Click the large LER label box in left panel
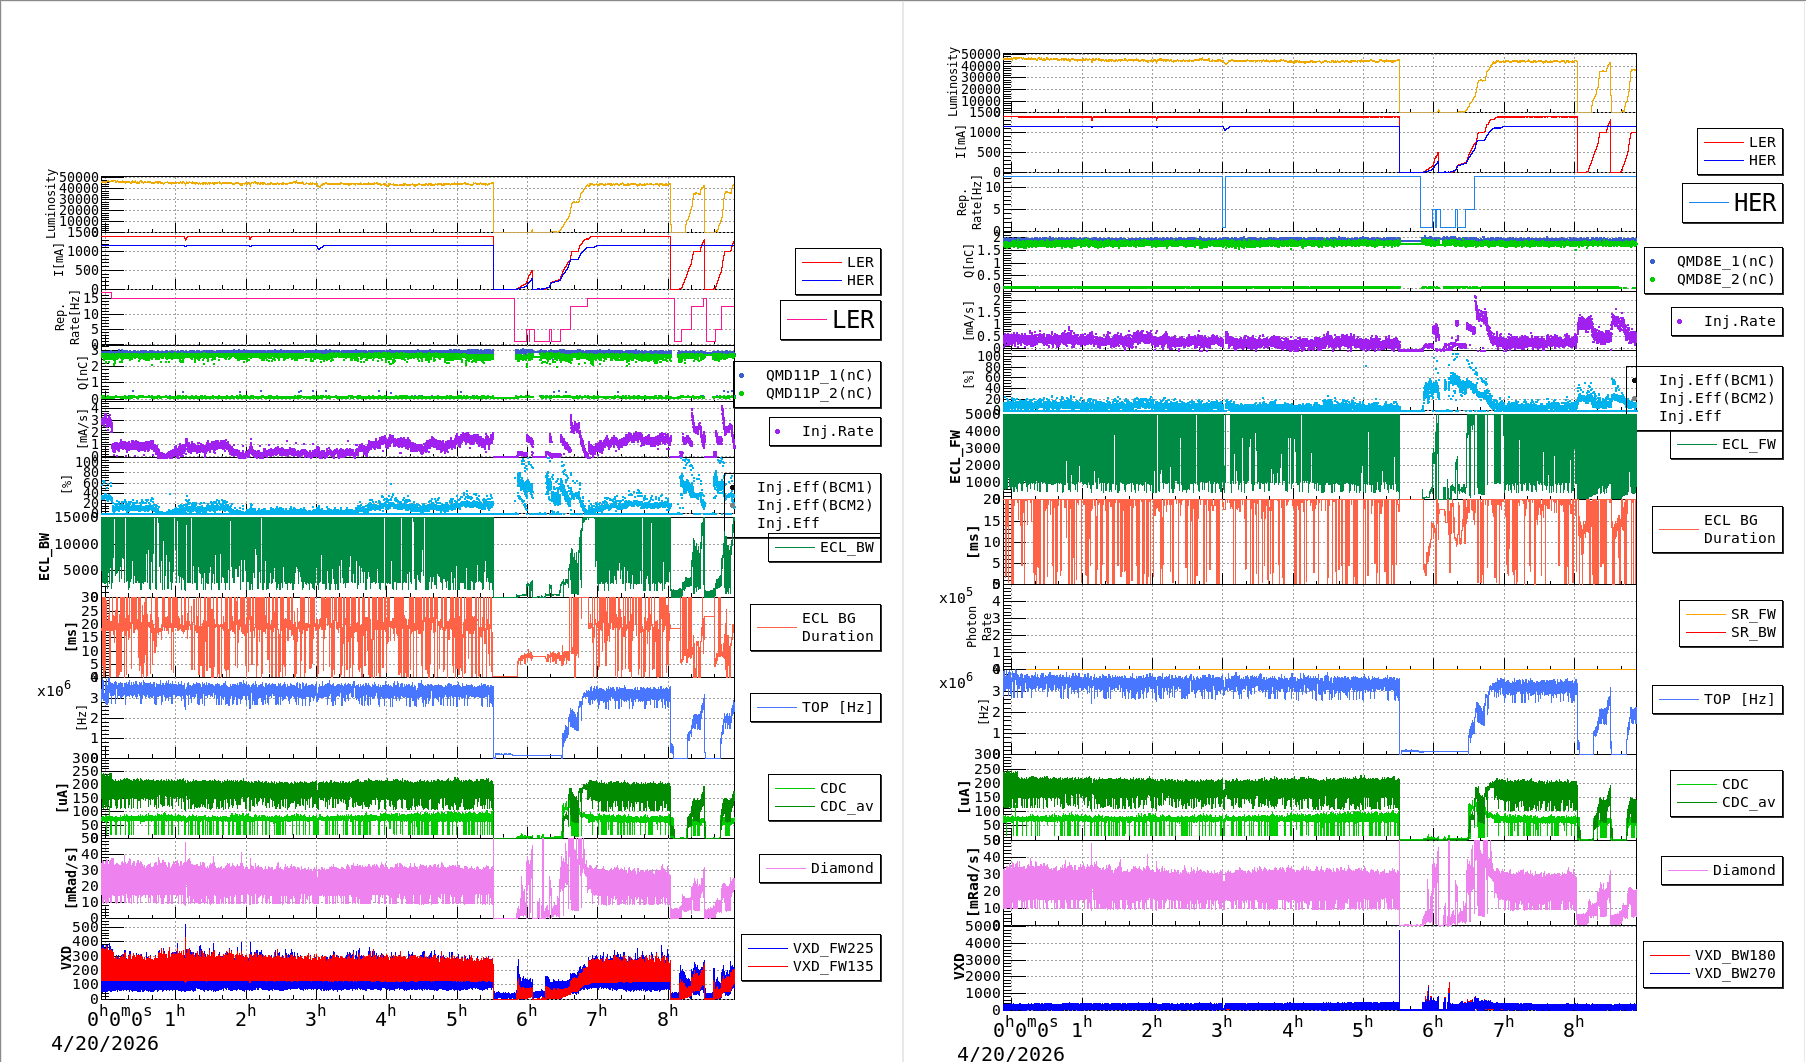 tap(831, 320)
